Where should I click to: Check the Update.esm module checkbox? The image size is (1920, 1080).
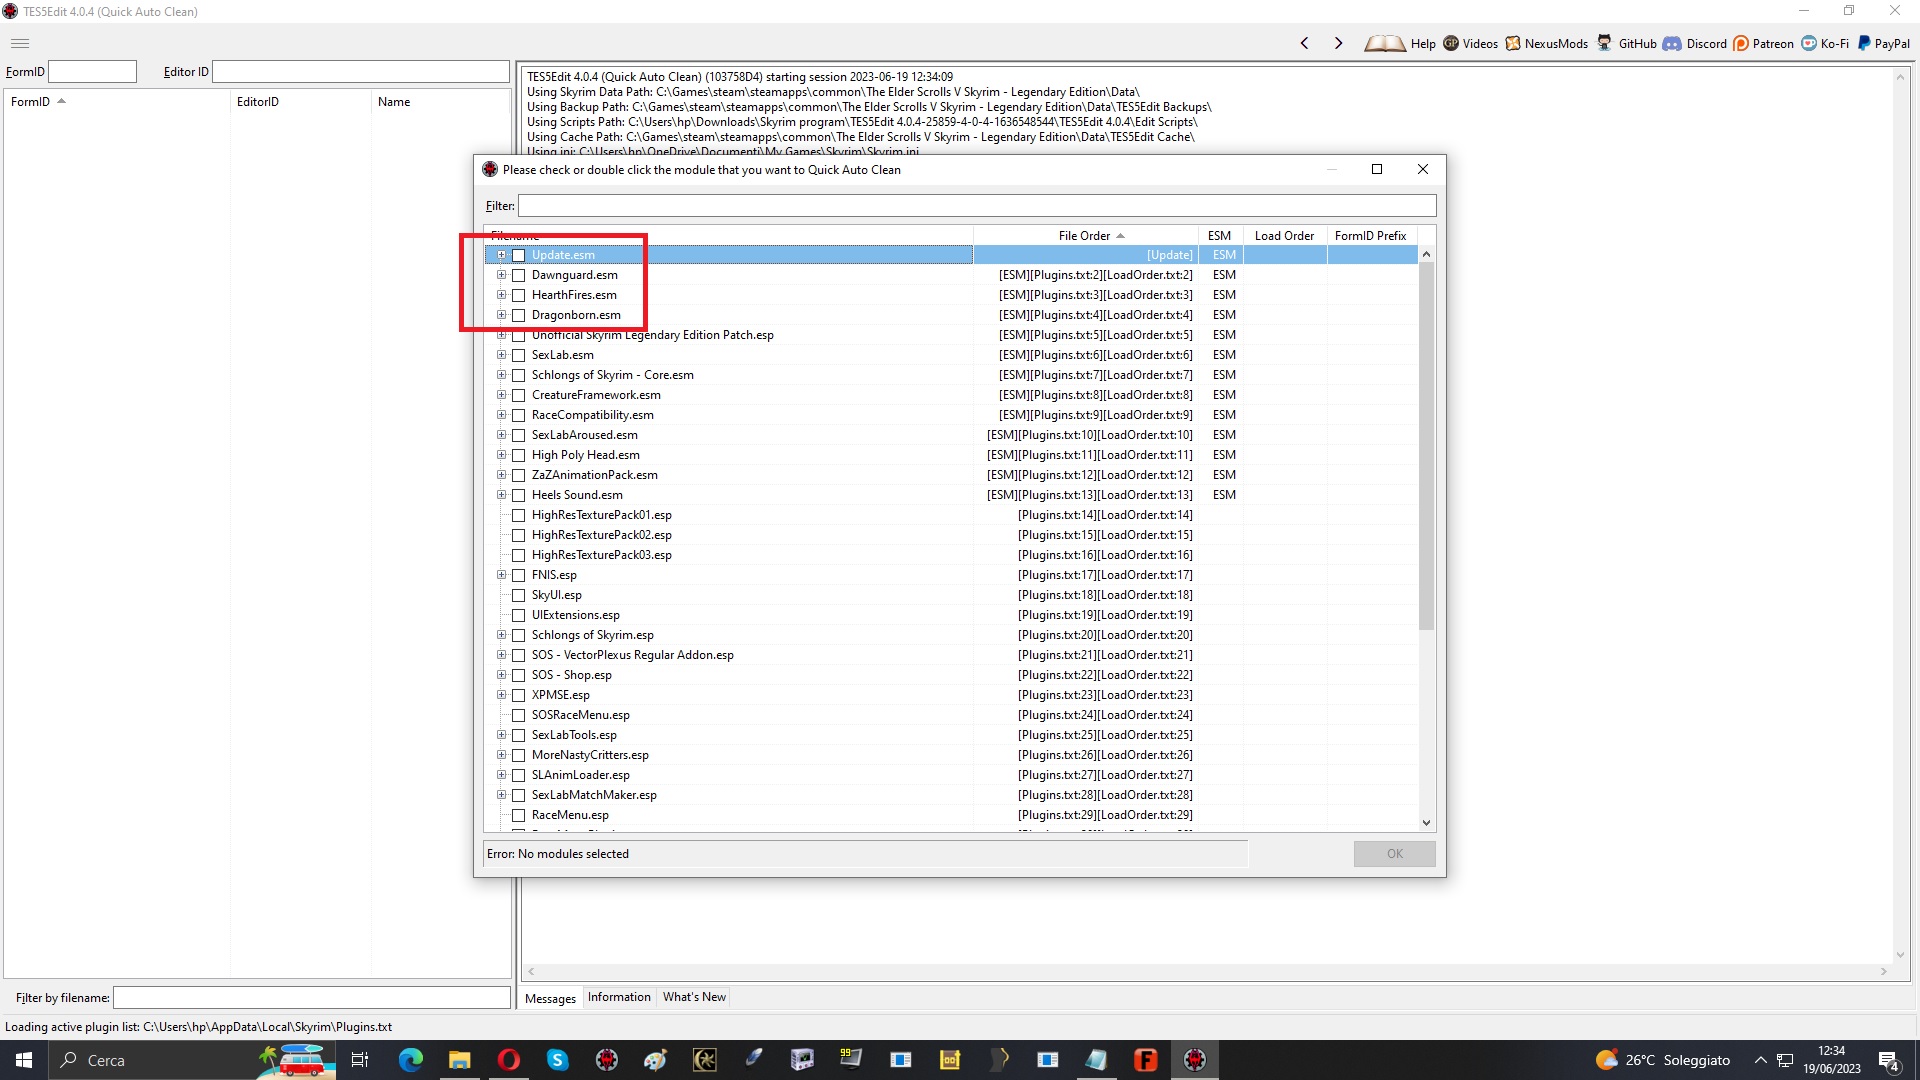coord(518,255)
